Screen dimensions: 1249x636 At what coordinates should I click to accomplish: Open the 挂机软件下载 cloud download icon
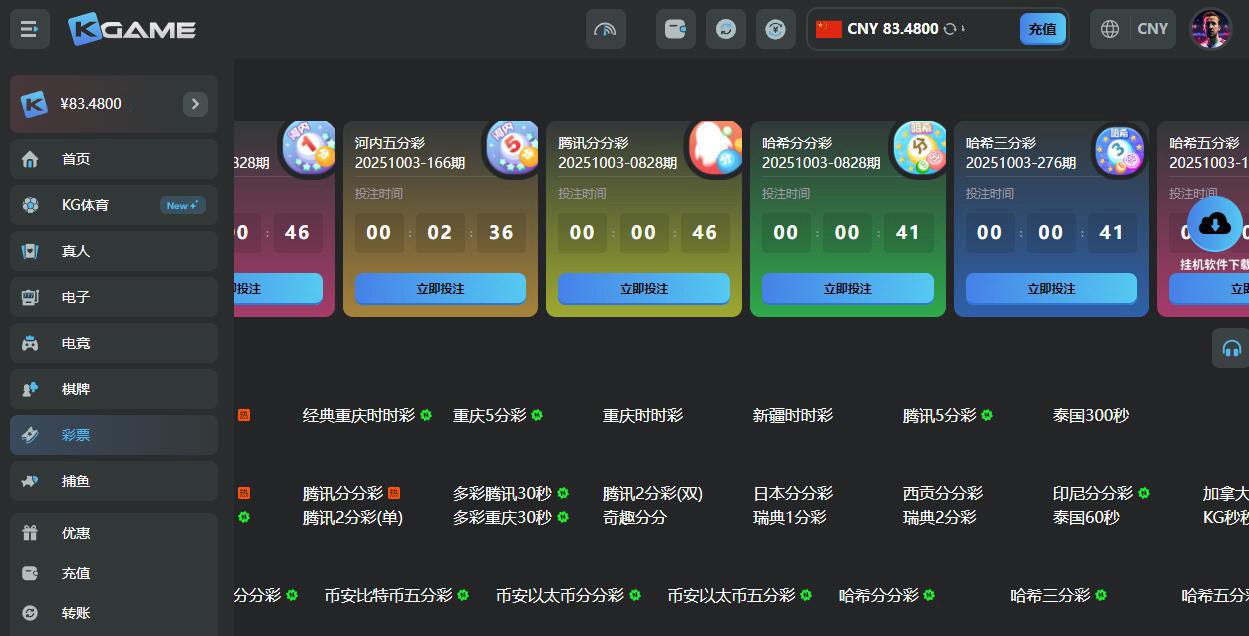click(1215, 223)
